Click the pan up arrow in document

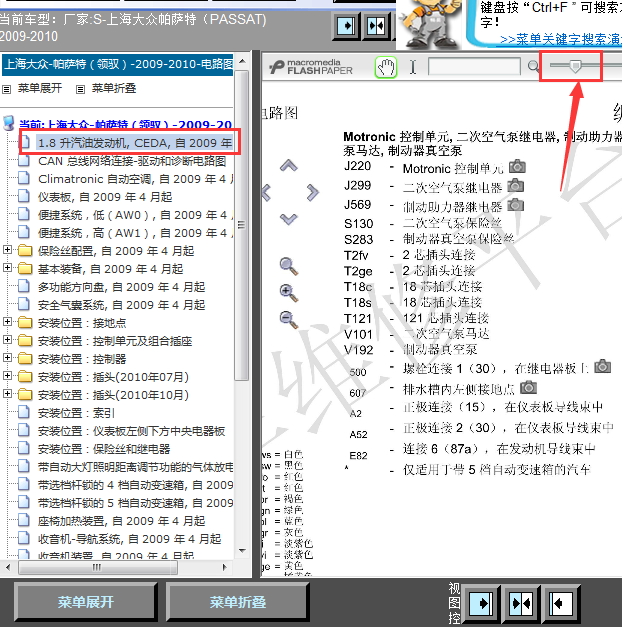pyautogui.click(x=288, y=165)
